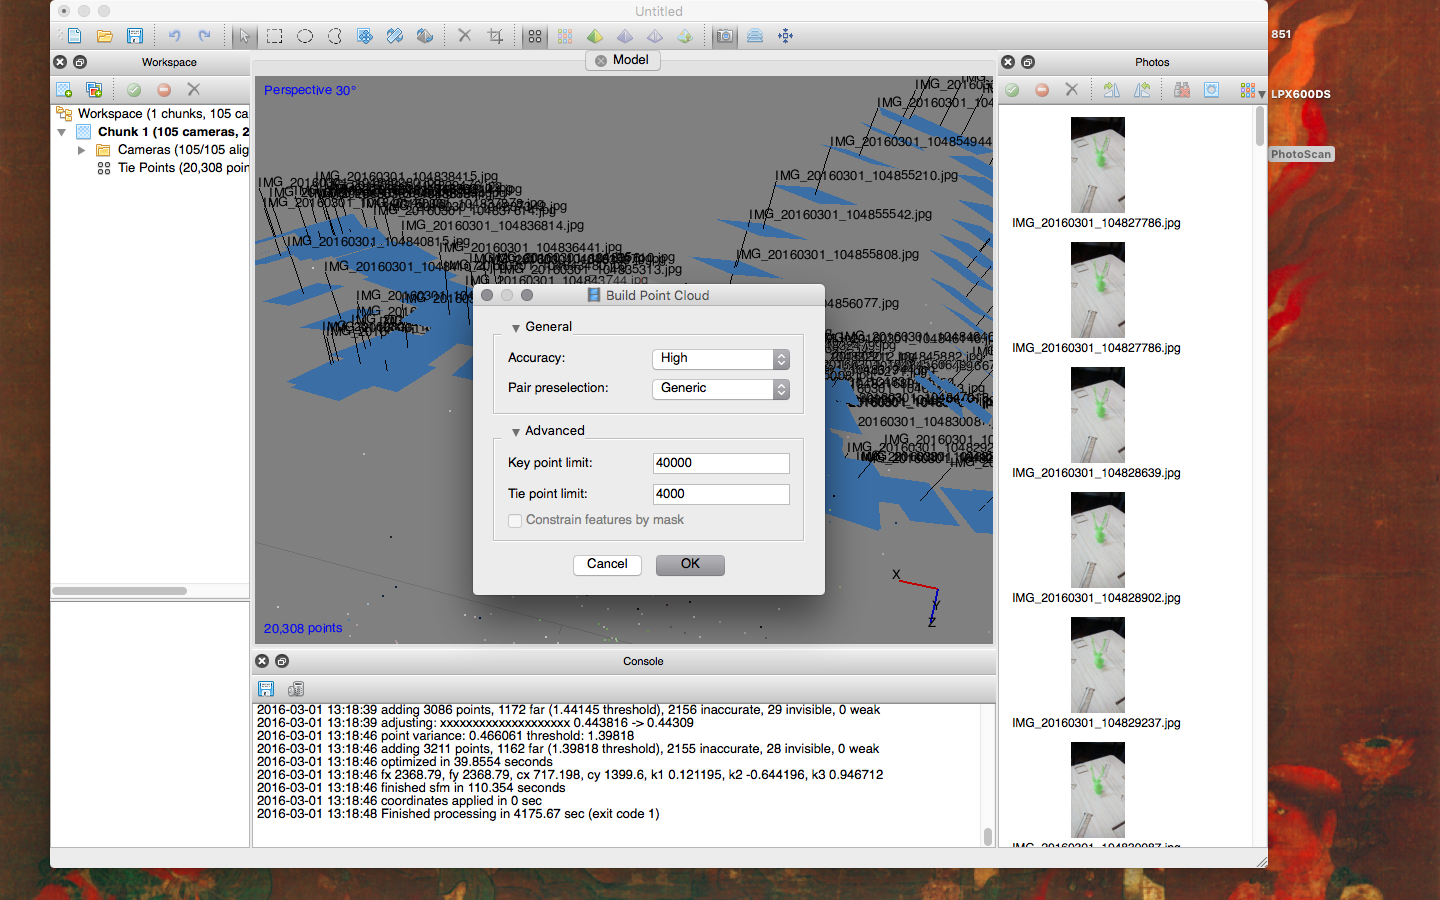This screenshot has height=900, width=1440.
Task: Choose the Resize Region tool
Action: (395, 36)
